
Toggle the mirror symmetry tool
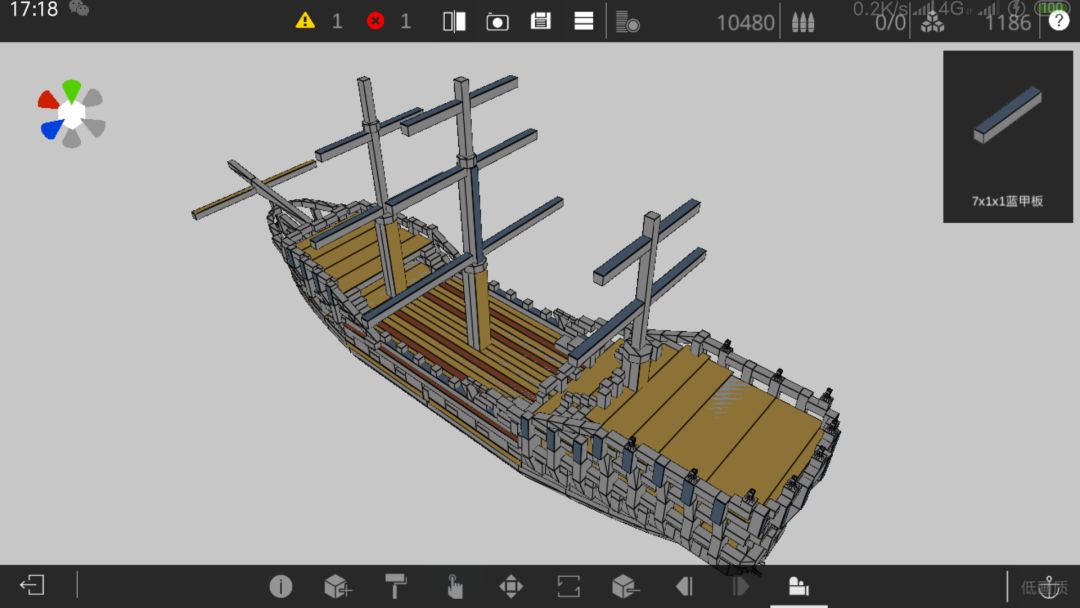pos(454,21)
